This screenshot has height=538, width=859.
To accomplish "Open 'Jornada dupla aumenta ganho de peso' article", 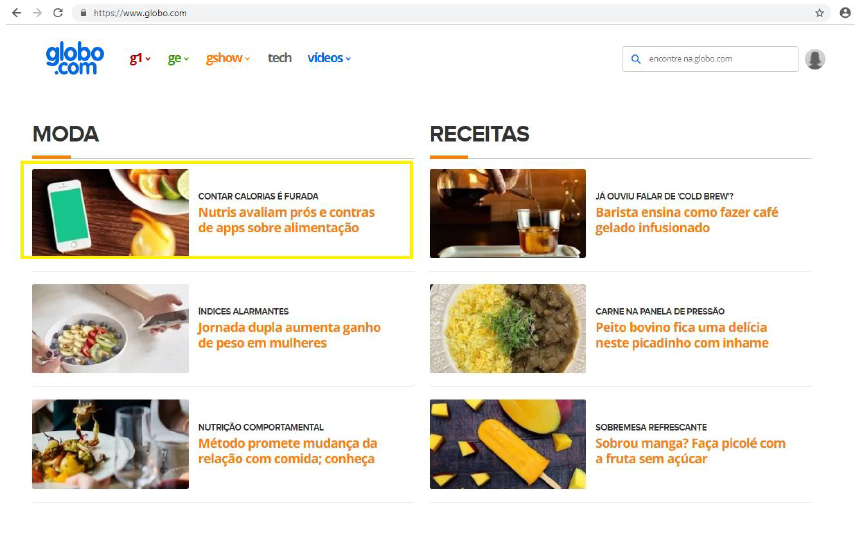I will tap(289, 335).
